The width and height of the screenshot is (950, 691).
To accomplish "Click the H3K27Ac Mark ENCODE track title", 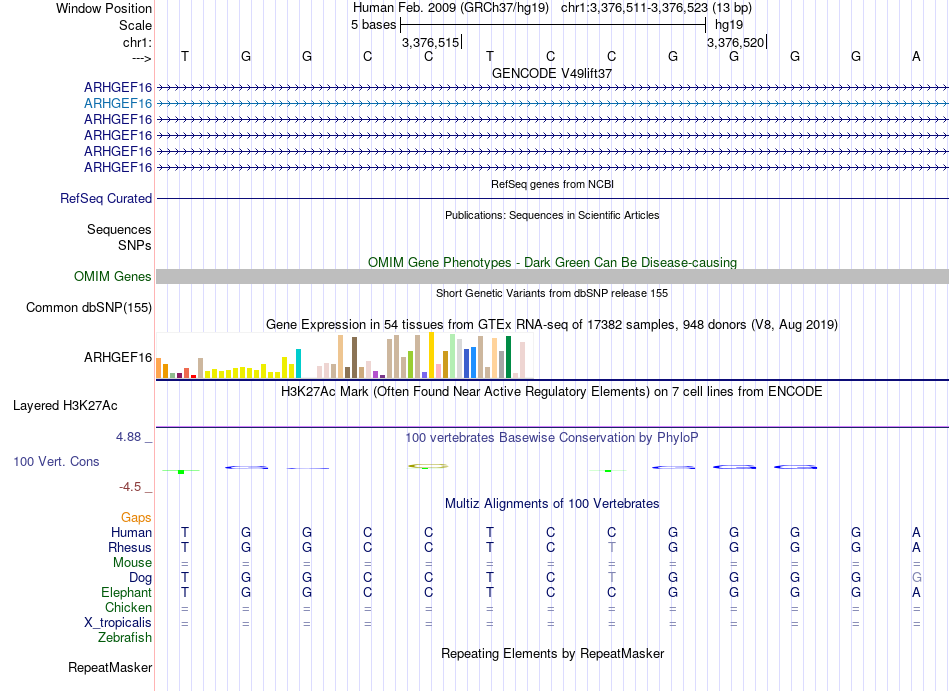I will coord(552,392).
